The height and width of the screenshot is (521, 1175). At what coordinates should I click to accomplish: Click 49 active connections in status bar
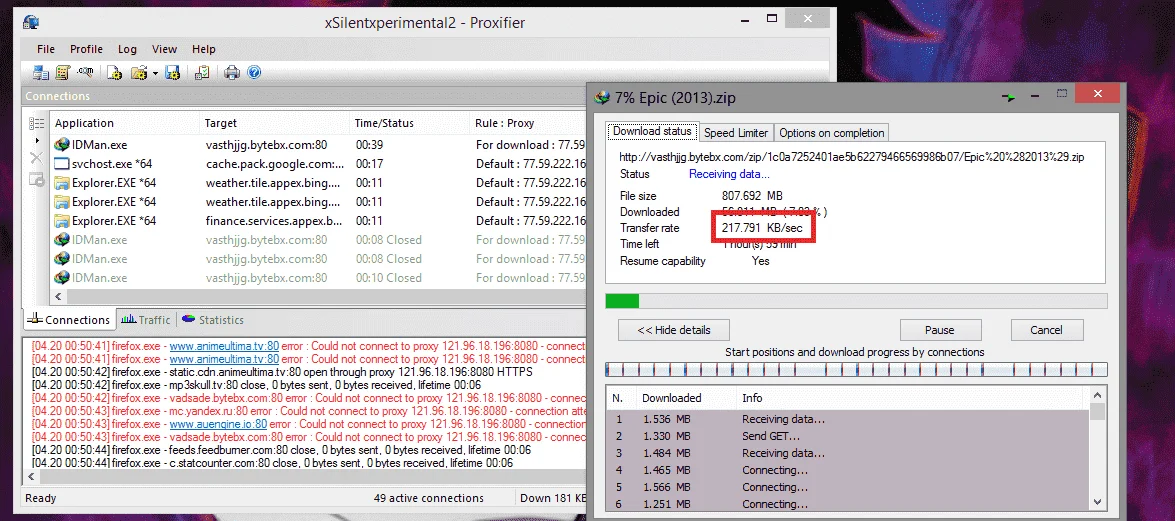(x=429, y=498)
